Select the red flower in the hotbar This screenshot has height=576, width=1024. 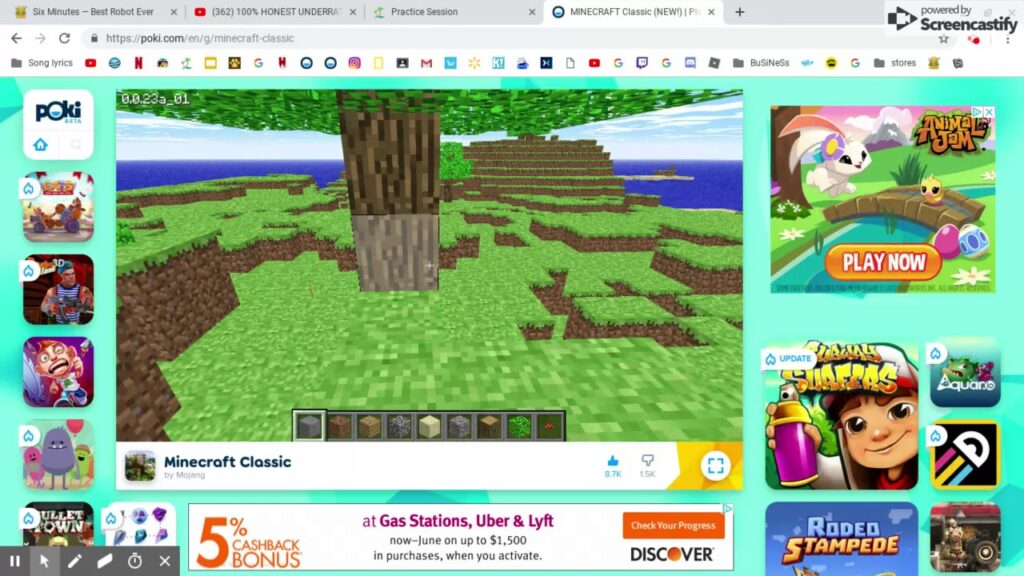coord(549,426)
